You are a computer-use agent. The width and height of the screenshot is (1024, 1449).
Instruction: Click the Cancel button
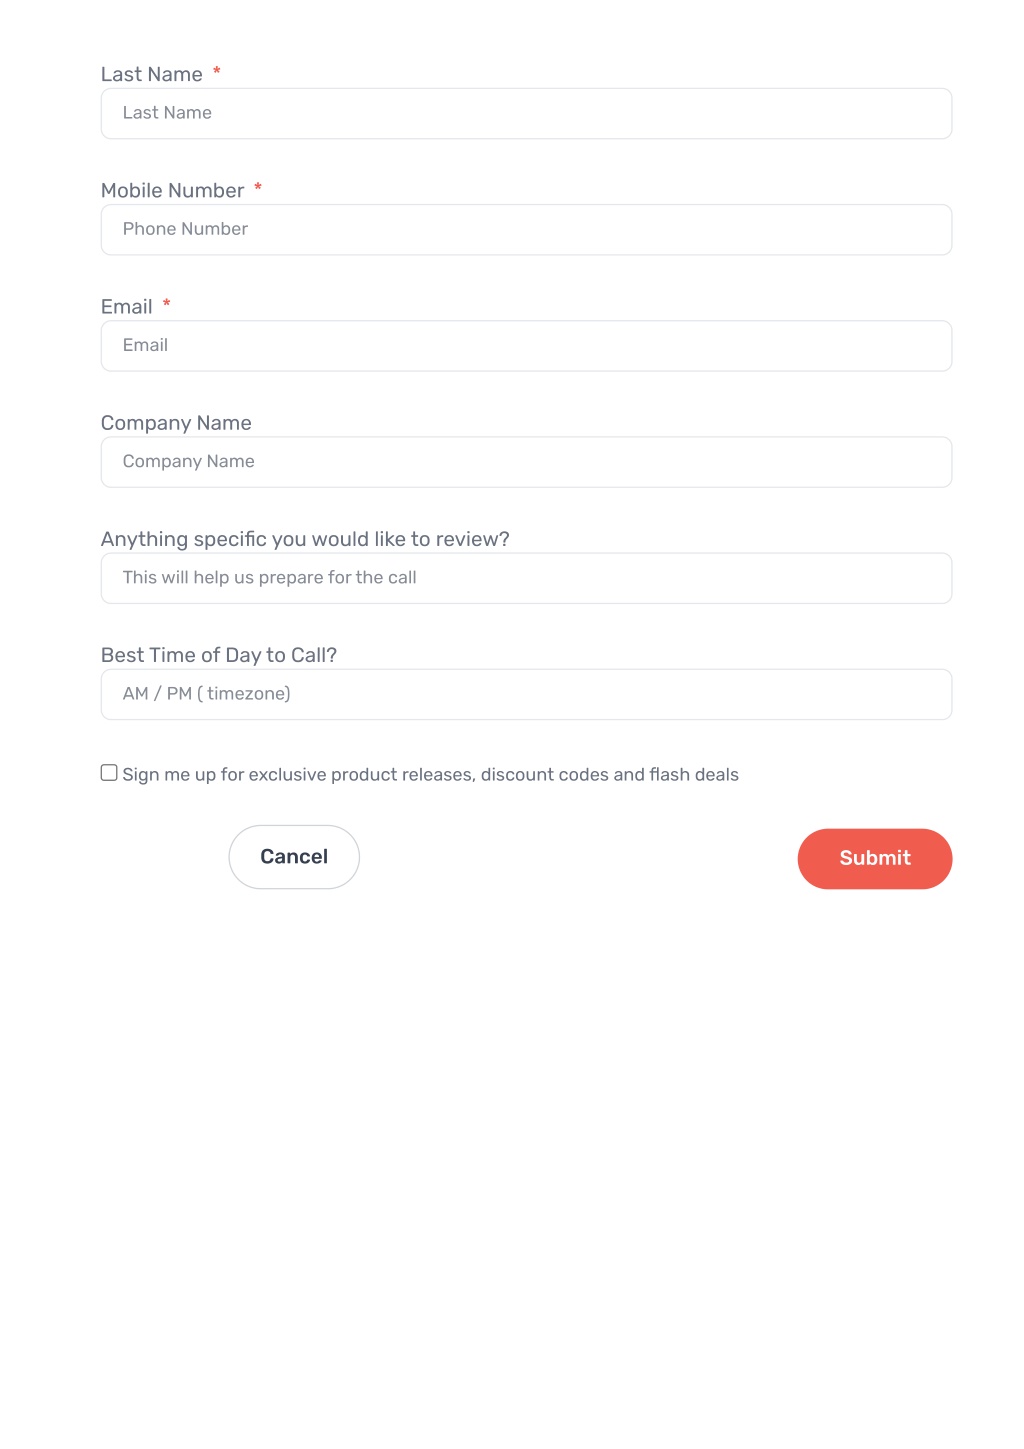294,856
